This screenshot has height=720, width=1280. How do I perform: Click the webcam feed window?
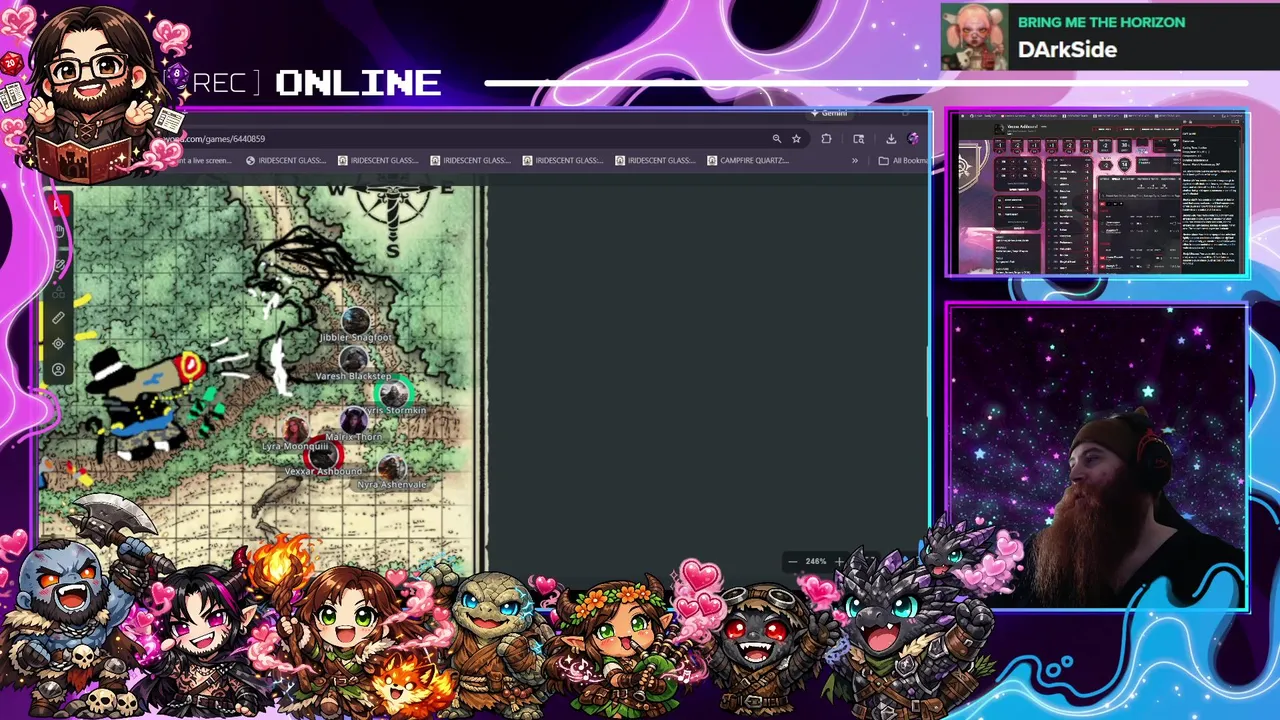tap(1097, 457)
